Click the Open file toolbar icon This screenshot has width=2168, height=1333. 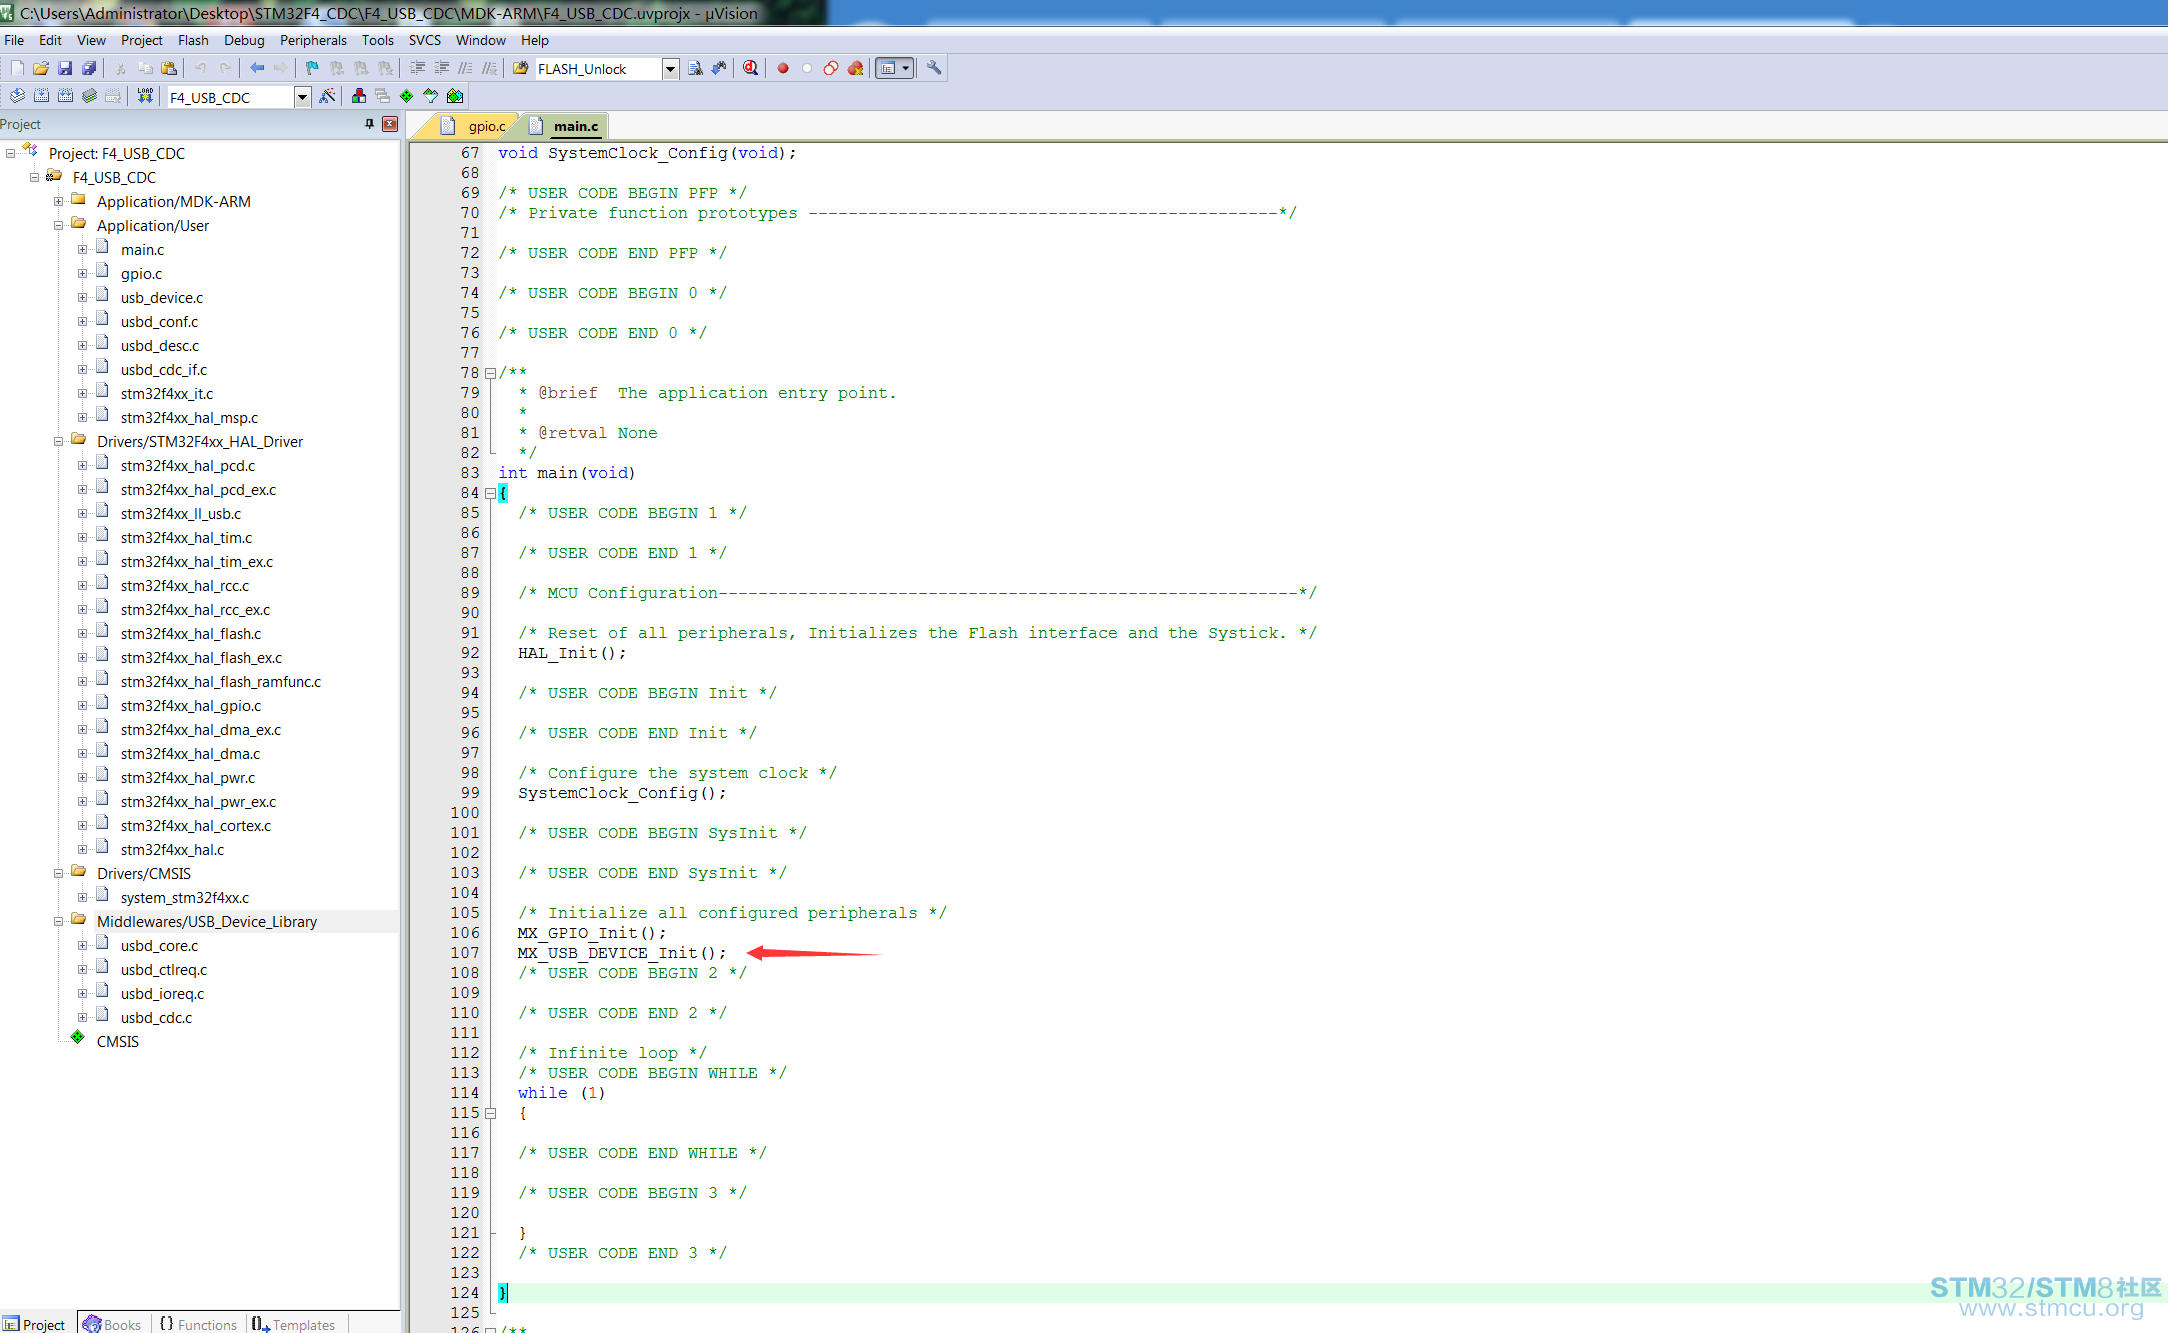click(x=41, y=68)
